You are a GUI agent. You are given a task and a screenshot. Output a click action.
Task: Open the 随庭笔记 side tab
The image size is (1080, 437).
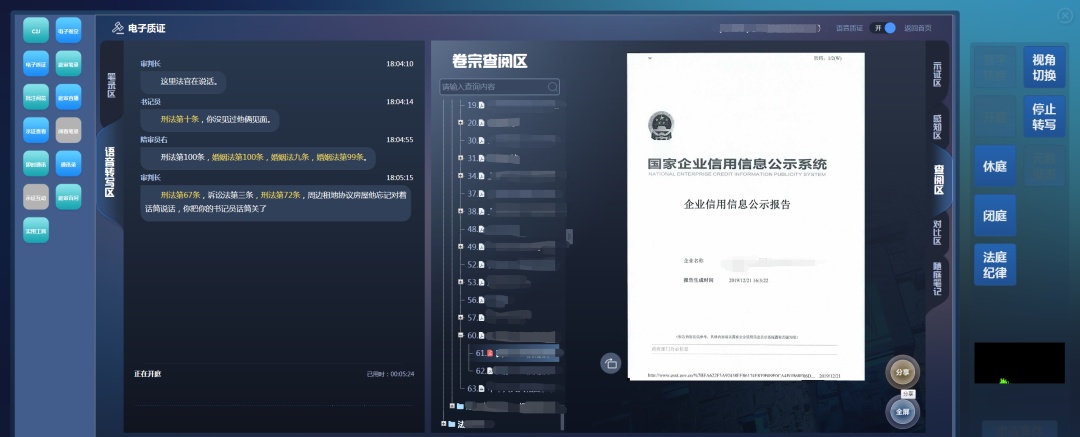937,279
